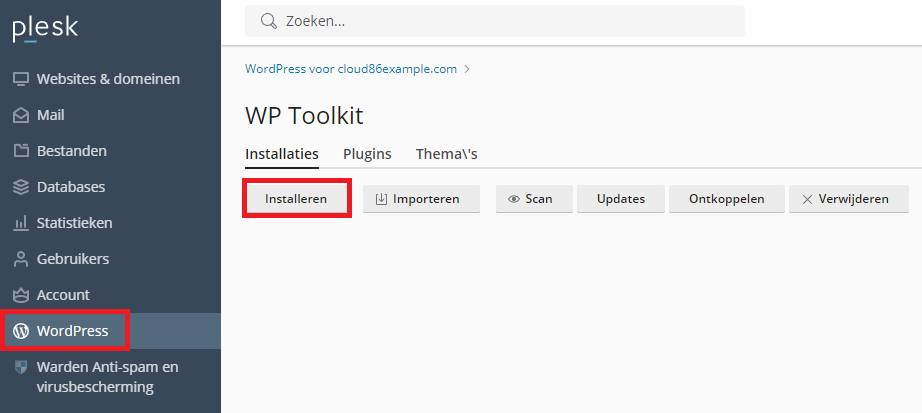Select WordPress label in sidebar
The height and width of the screenshot is (413, 922).
click(x=72, y=331)
